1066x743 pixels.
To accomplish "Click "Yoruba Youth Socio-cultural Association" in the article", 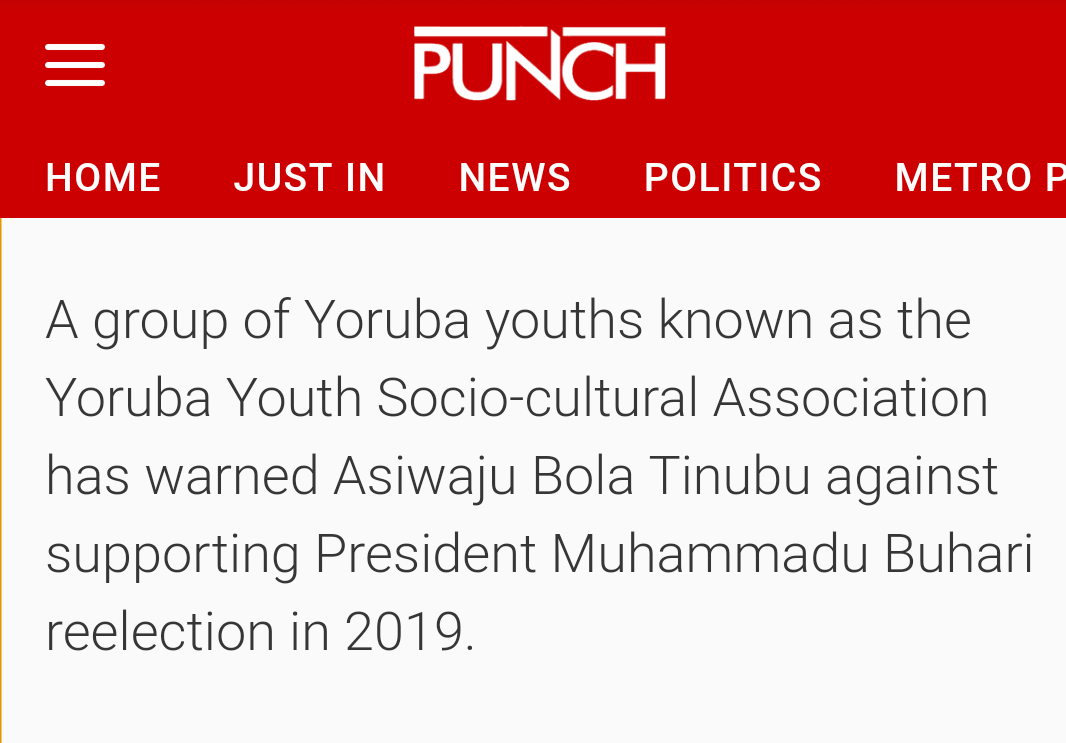I will click(516, 398).
